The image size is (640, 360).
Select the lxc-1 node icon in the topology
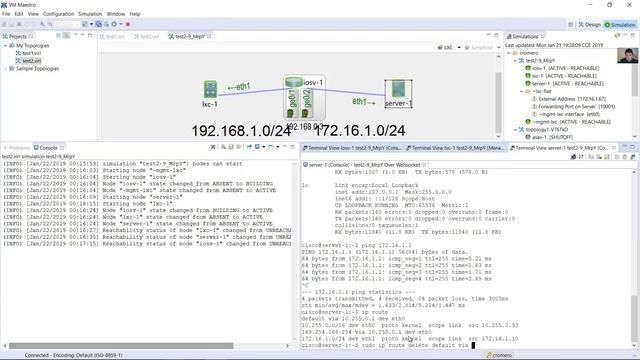[210, 89]
